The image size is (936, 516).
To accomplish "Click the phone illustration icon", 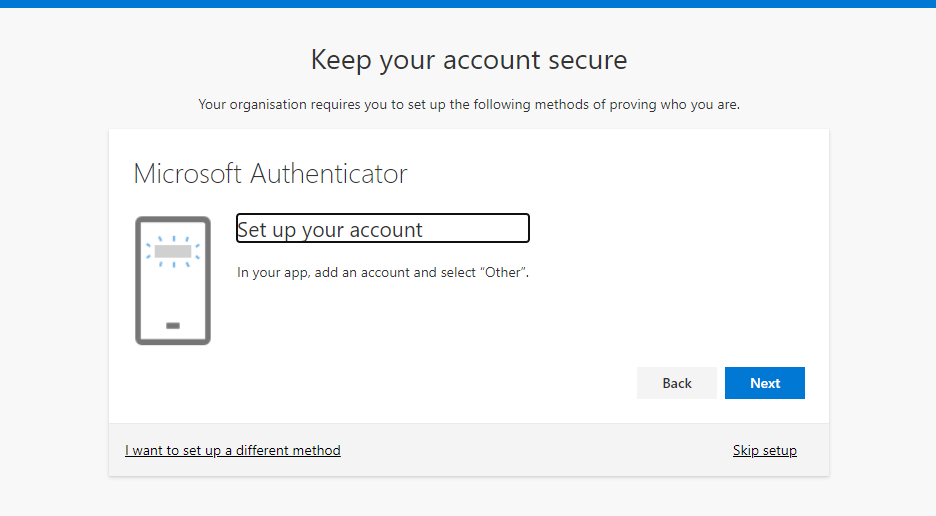I will pos(173,280).
